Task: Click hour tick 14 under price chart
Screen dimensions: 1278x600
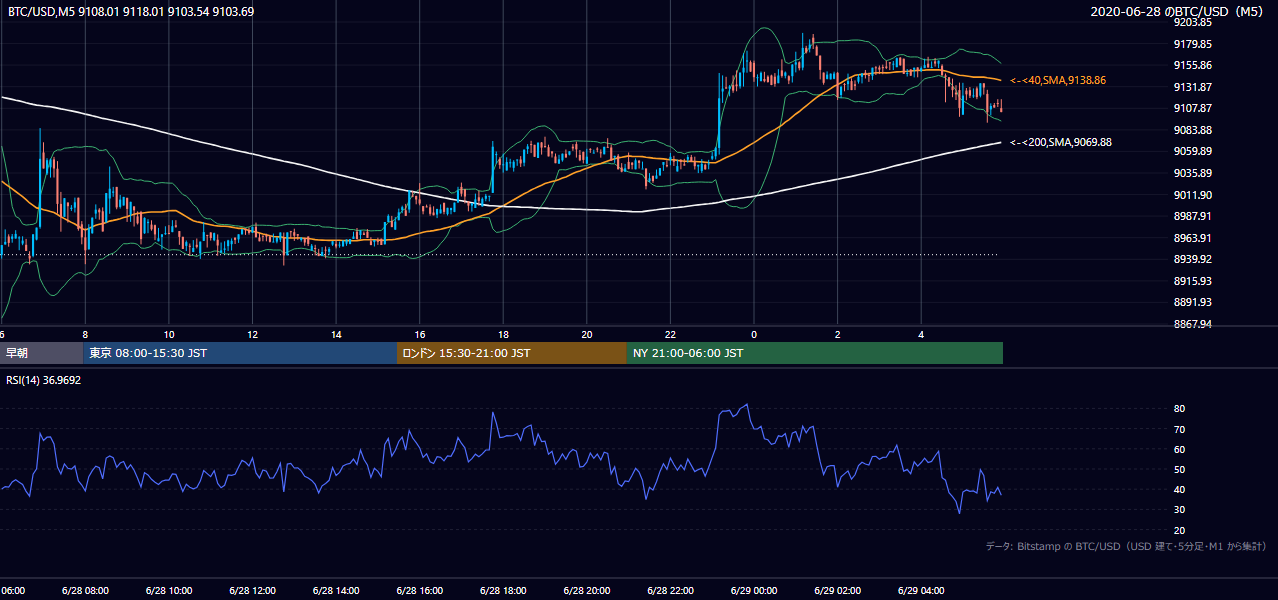Action: [x=336, y=334]
